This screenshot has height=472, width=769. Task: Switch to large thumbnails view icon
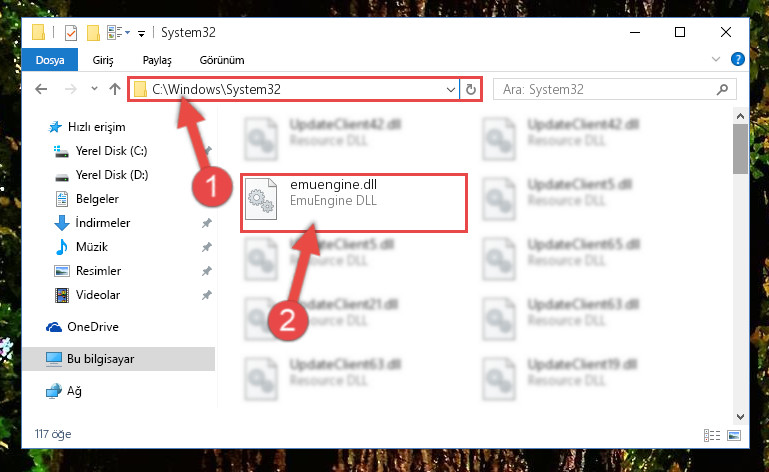(x=734, y=435)
